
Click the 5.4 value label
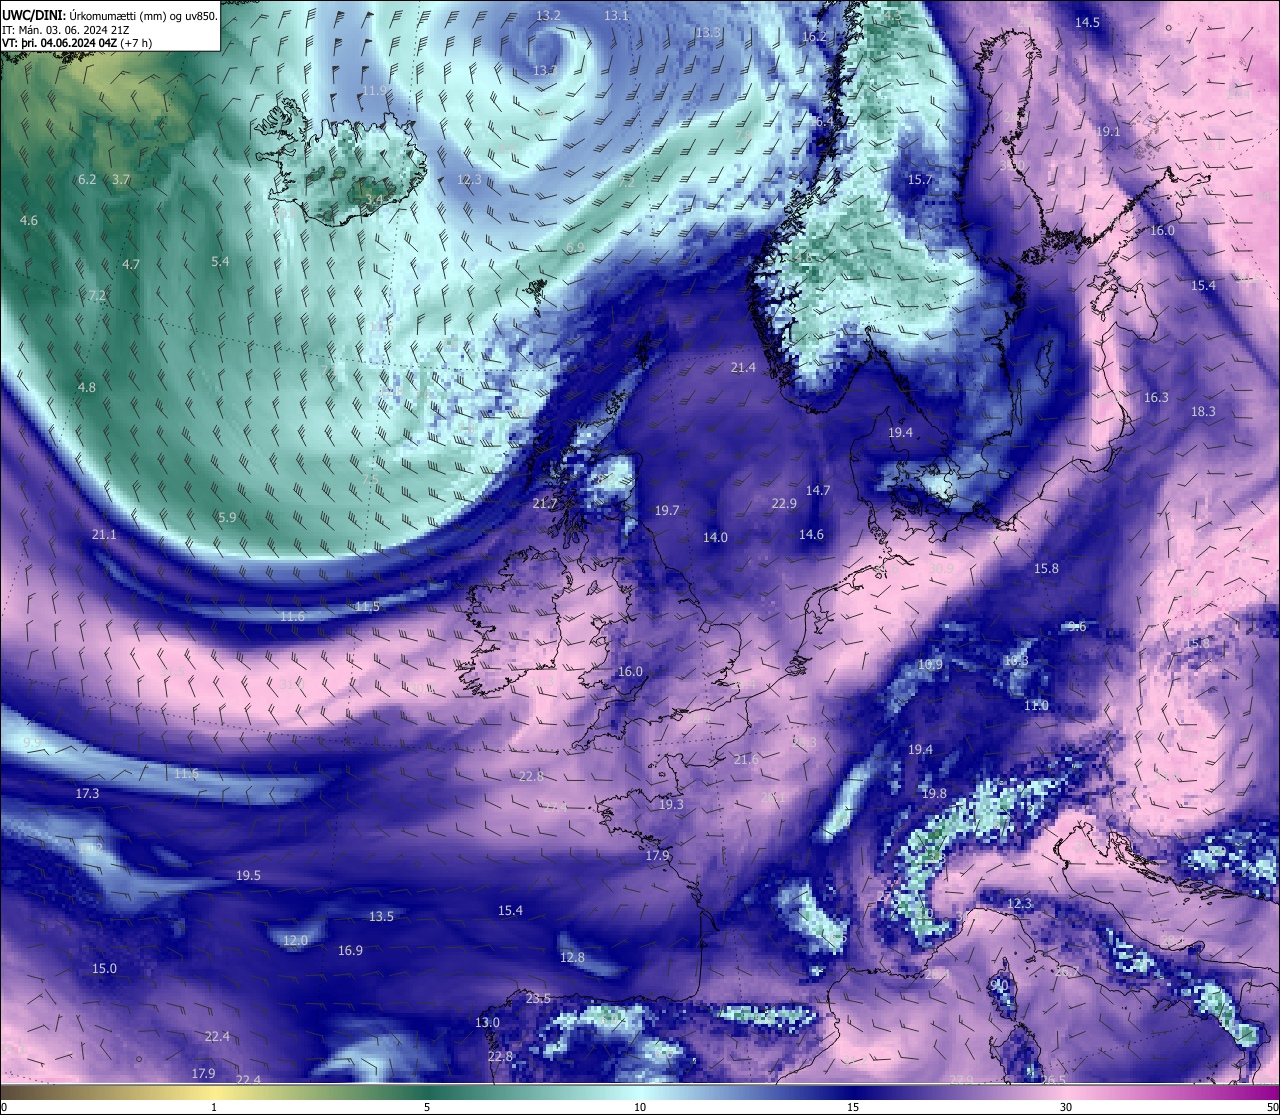click(220, 261)
